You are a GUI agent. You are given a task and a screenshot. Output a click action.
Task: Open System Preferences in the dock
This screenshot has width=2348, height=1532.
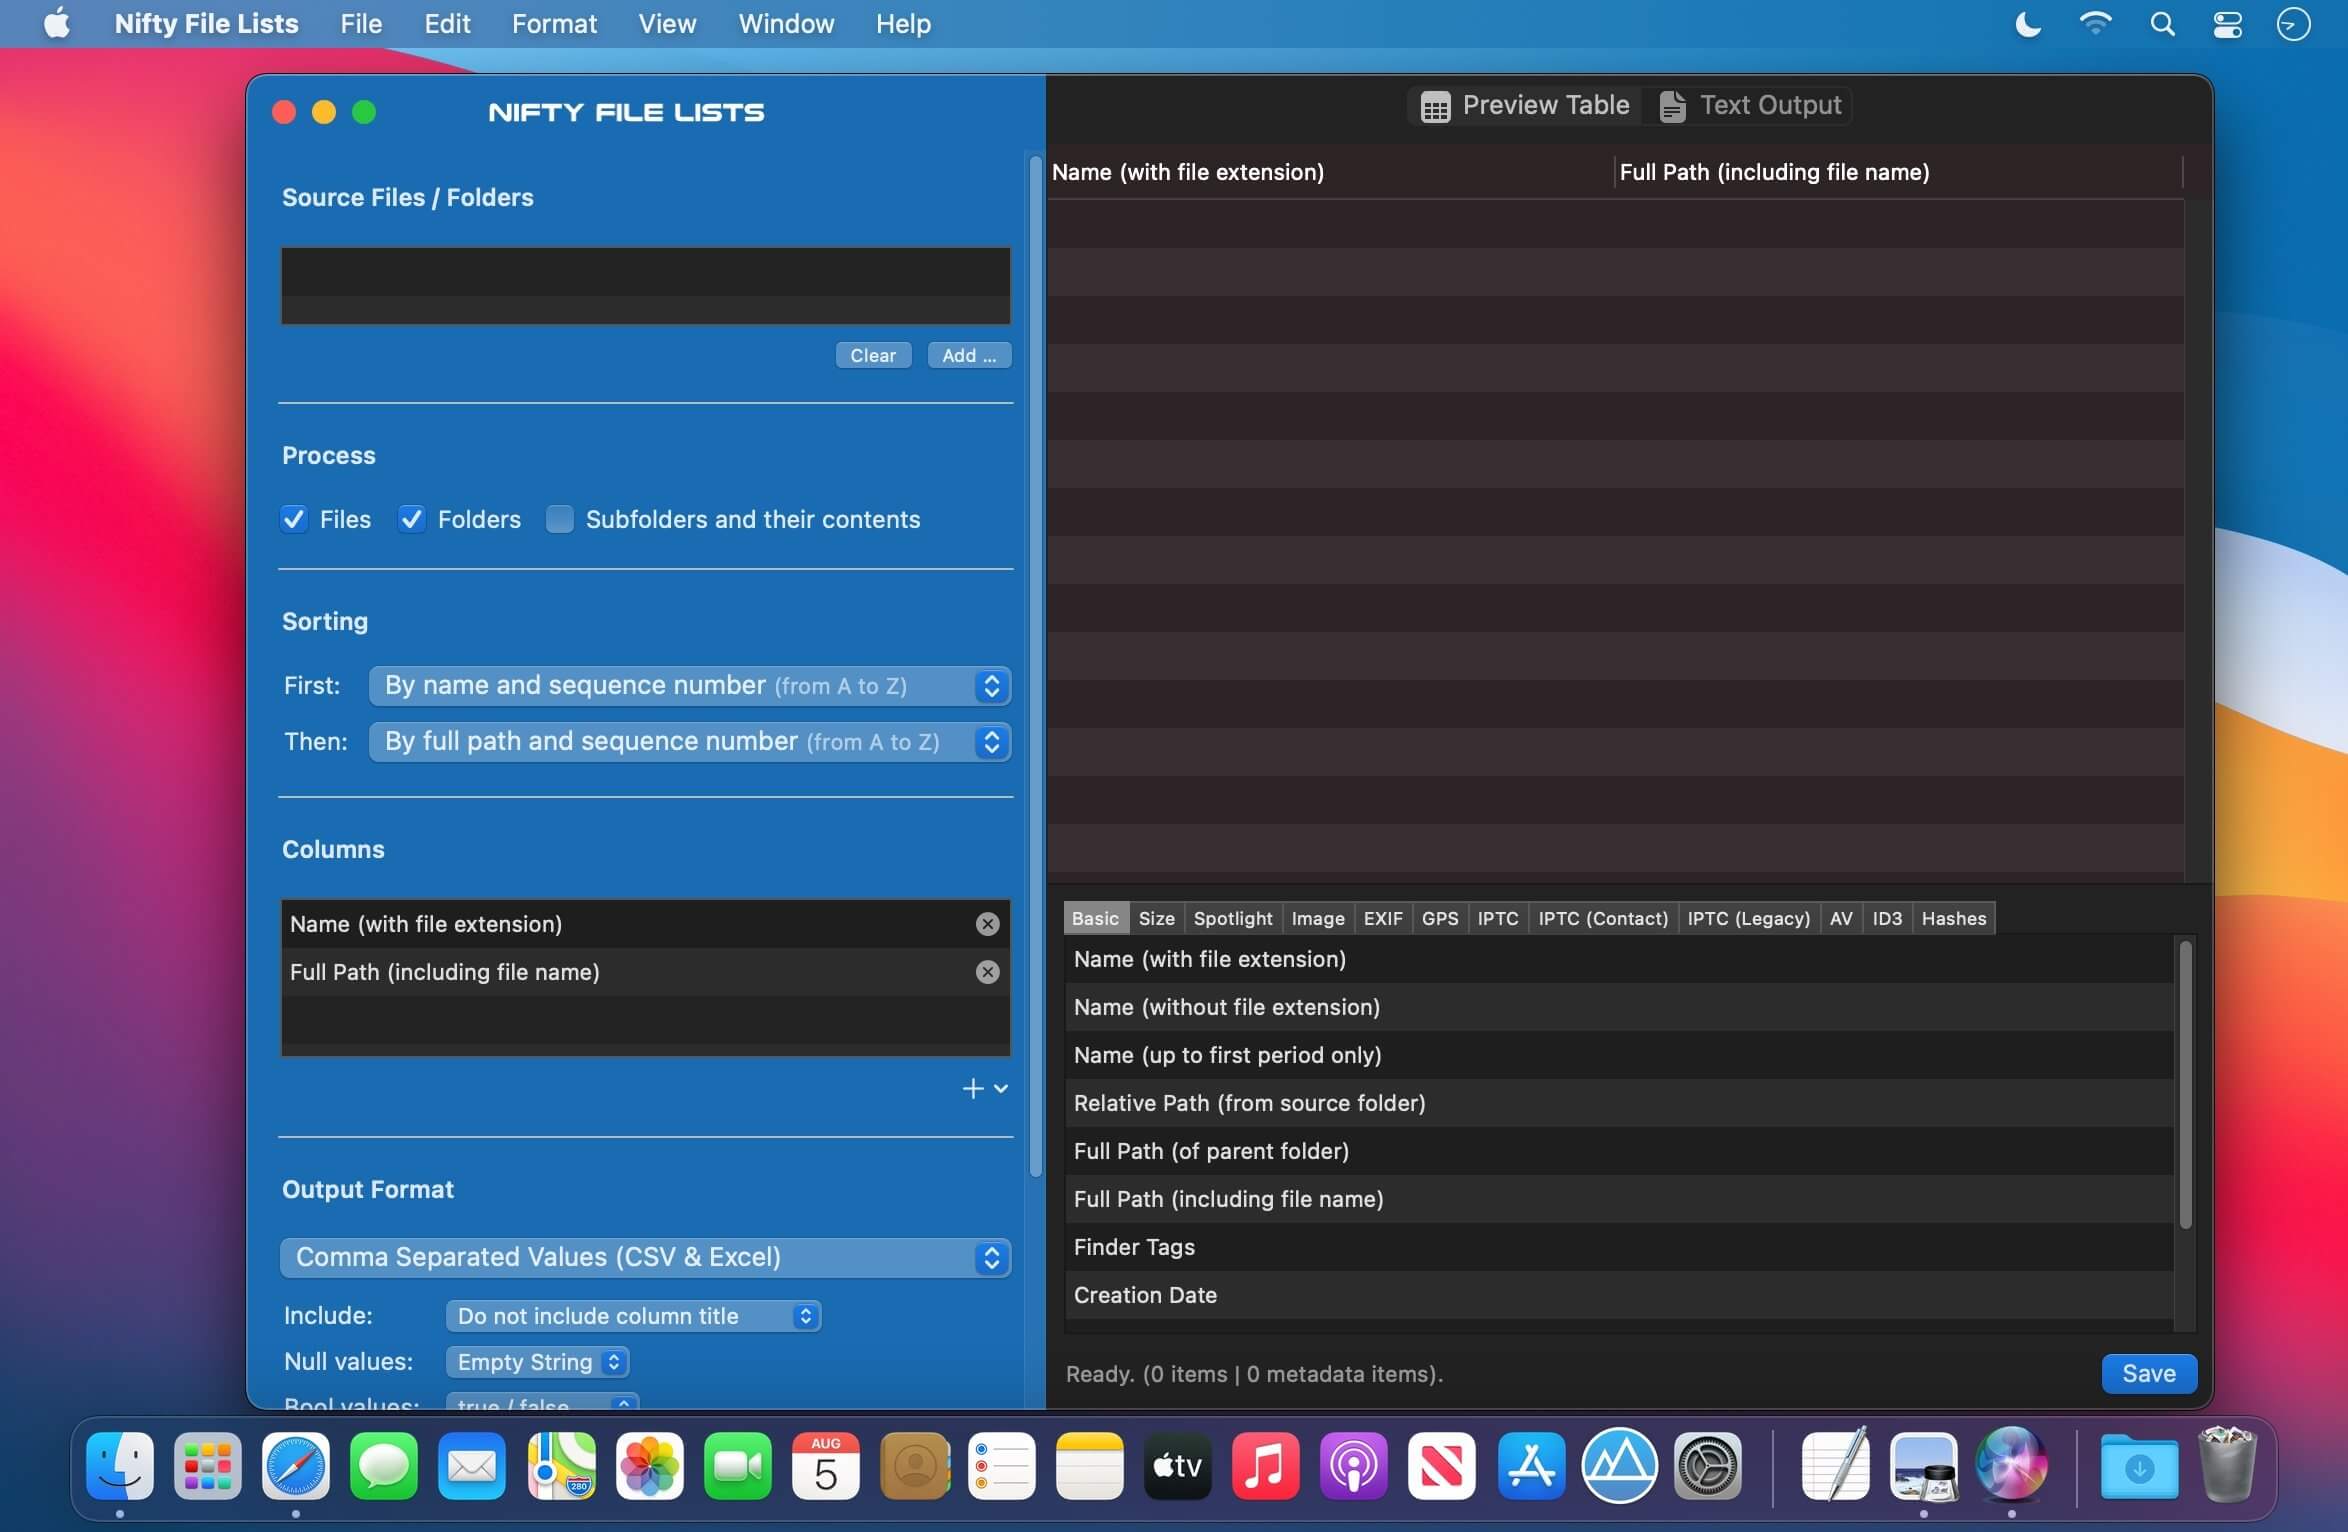[x=1707, y=1466]
